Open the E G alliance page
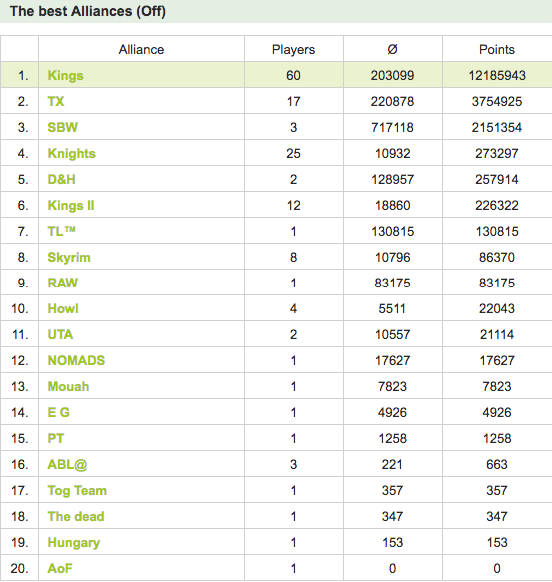Screen dimensions: 552x582 58,412
